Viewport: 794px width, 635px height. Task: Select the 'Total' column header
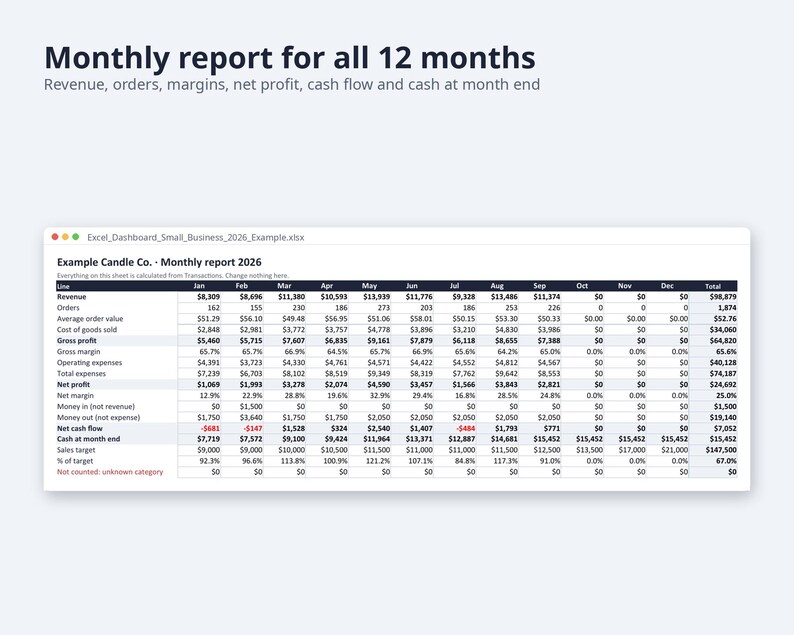712,286
